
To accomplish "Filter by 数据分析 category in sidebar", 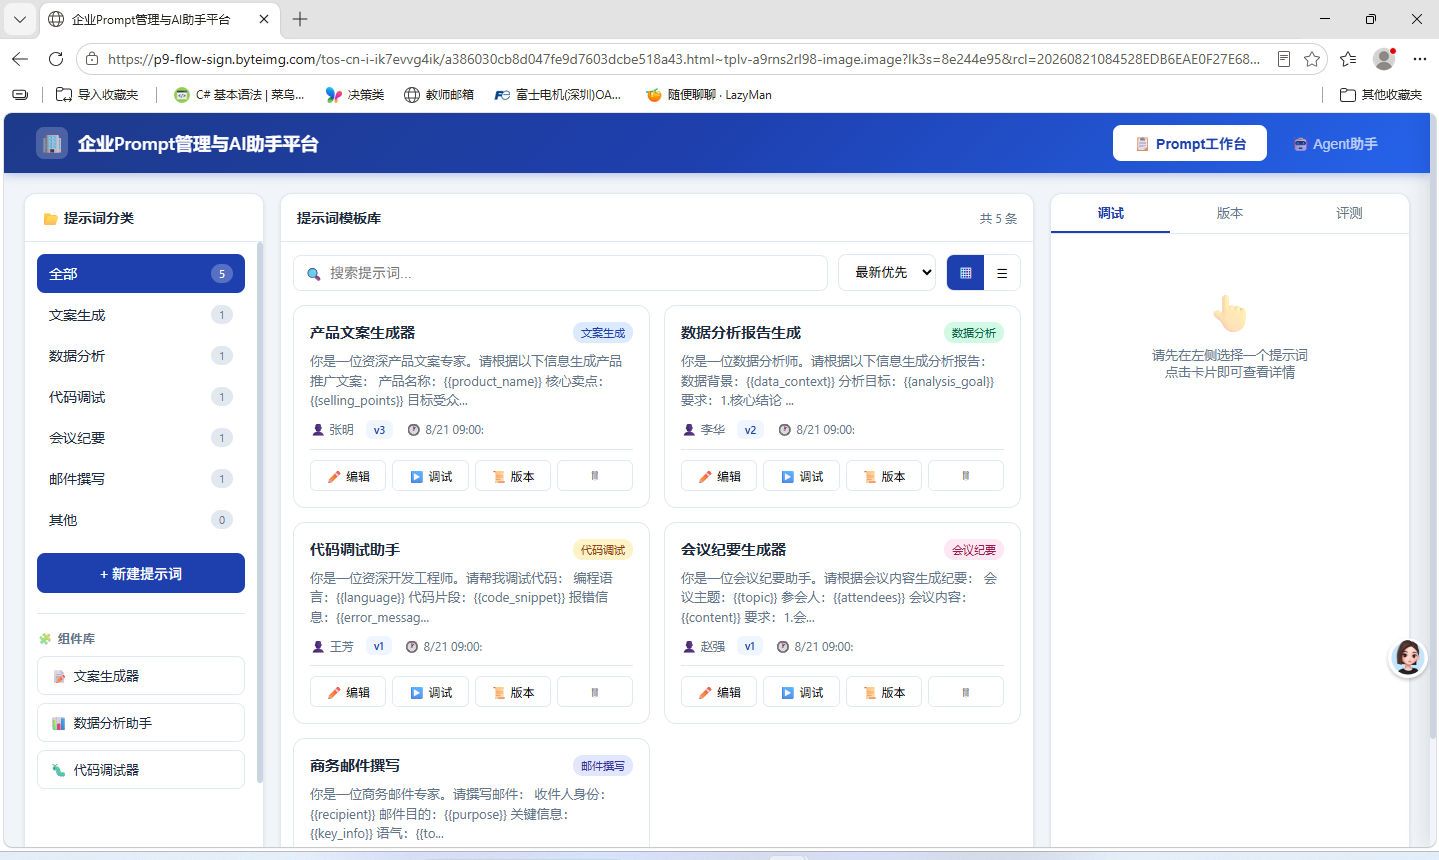I will pyautogui.click(x=141, y=356).
